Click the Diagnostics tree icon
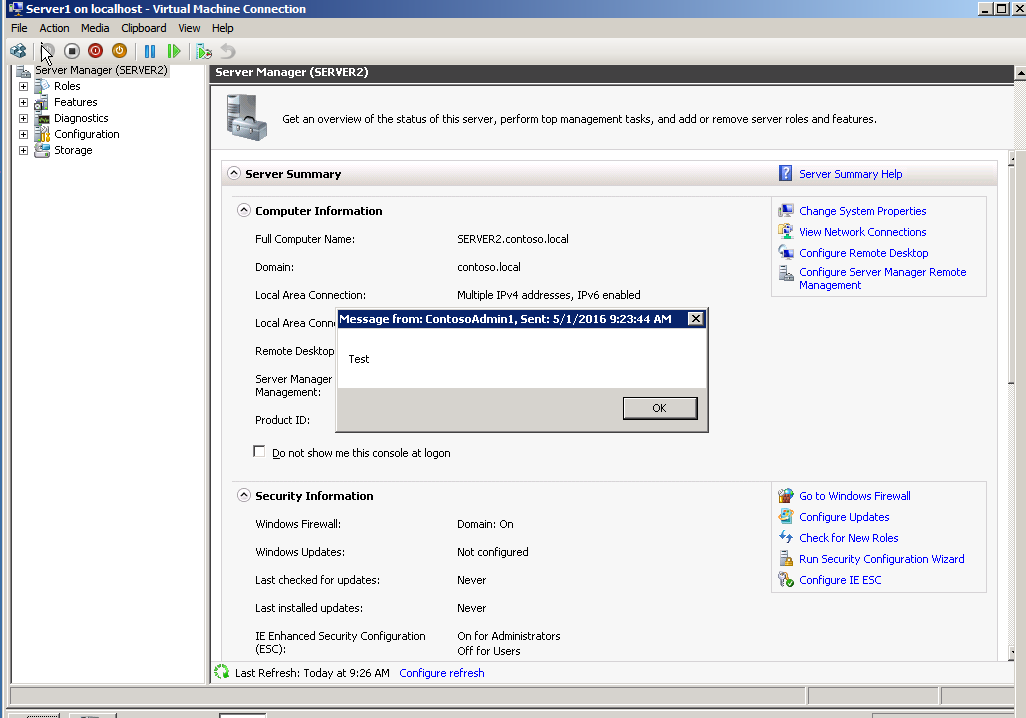Screen dimensions: 1026x718 tap(42, 118)
